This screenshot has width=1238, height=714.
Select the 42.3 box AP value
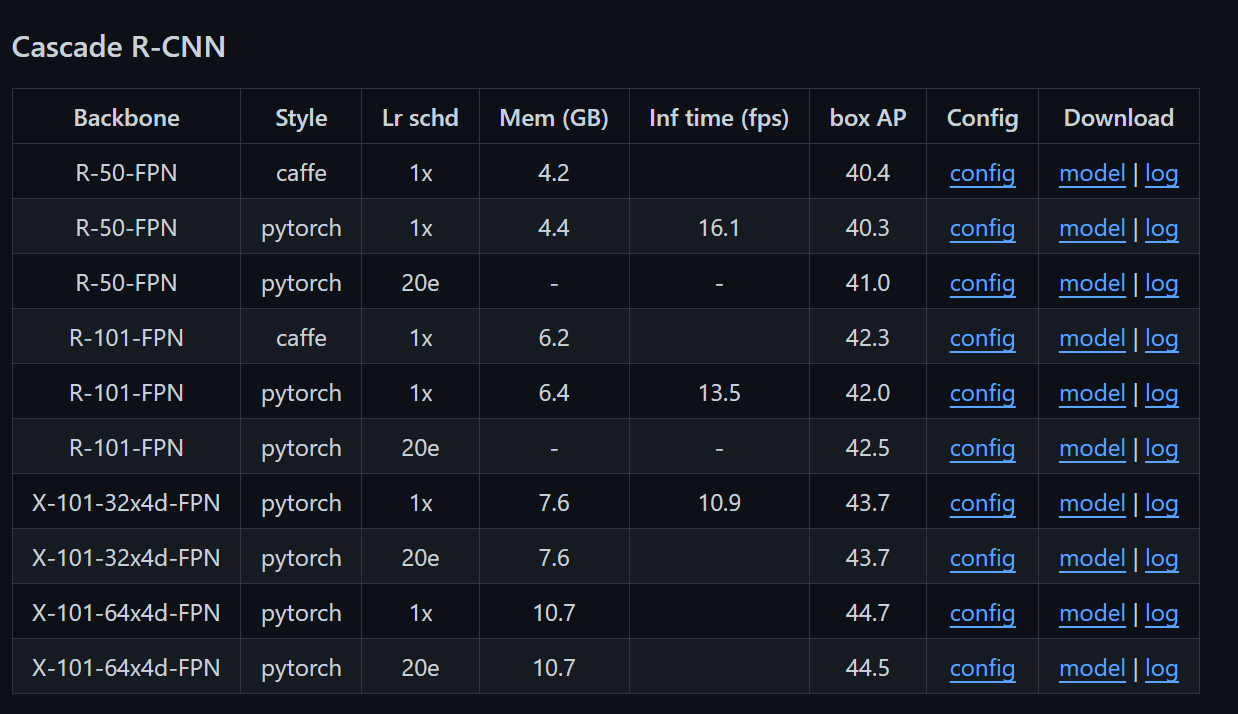pos(868,338)
